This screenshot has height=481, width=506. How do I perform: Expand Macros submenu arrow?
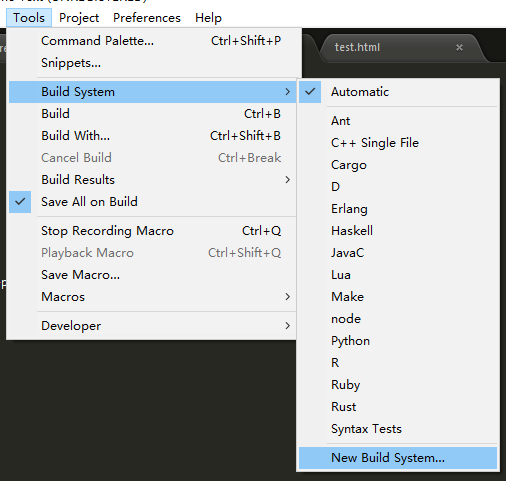pyautogui.click(x=288, y=297)
